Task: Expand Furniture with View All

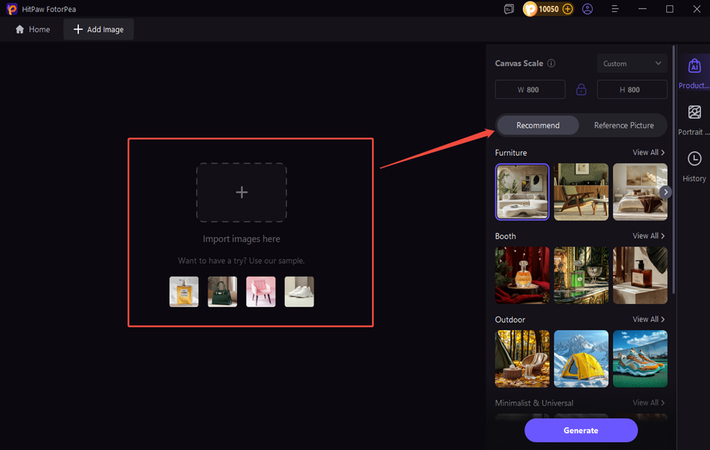Action: coord(648,153)
